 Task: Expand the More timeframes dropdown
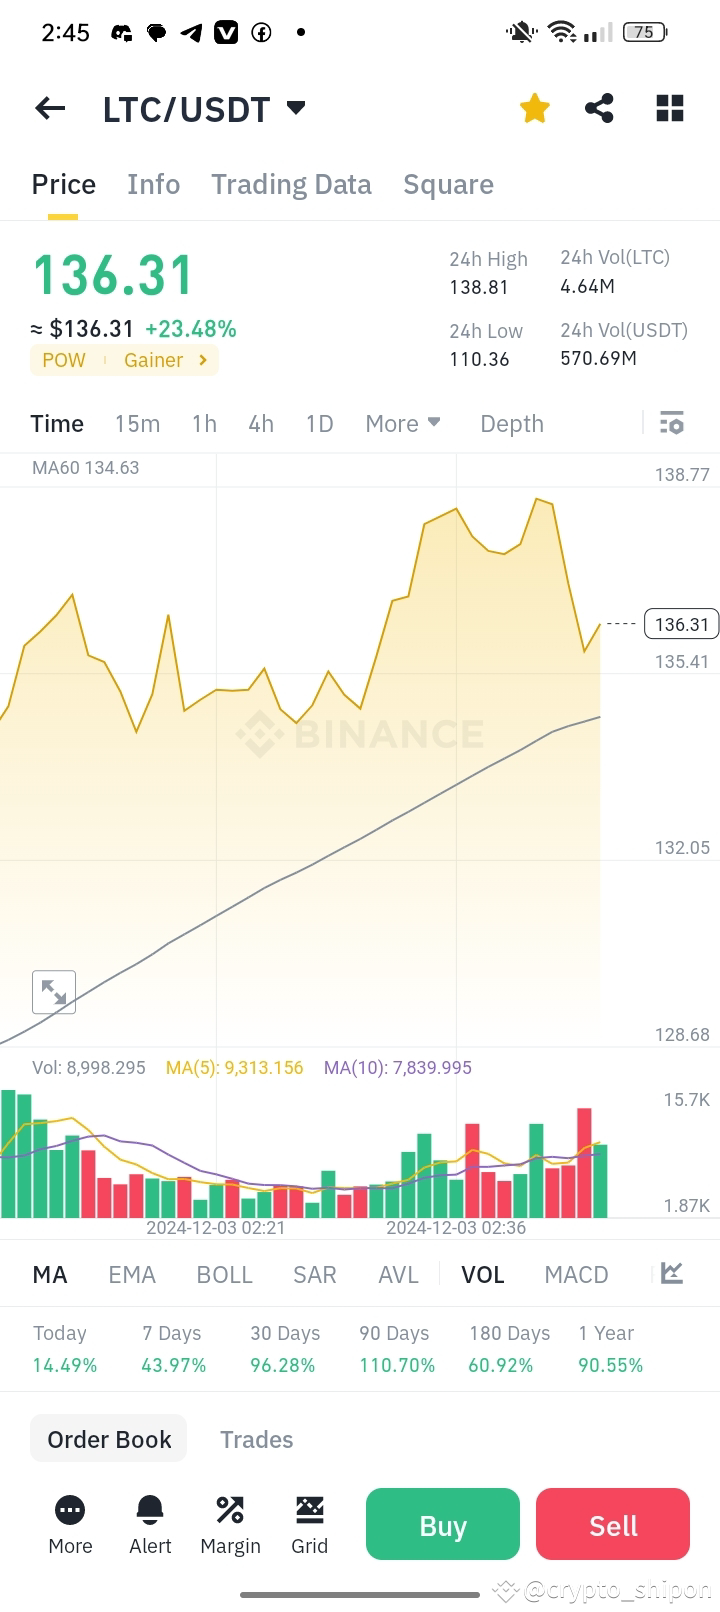click(x=402, y=423)
